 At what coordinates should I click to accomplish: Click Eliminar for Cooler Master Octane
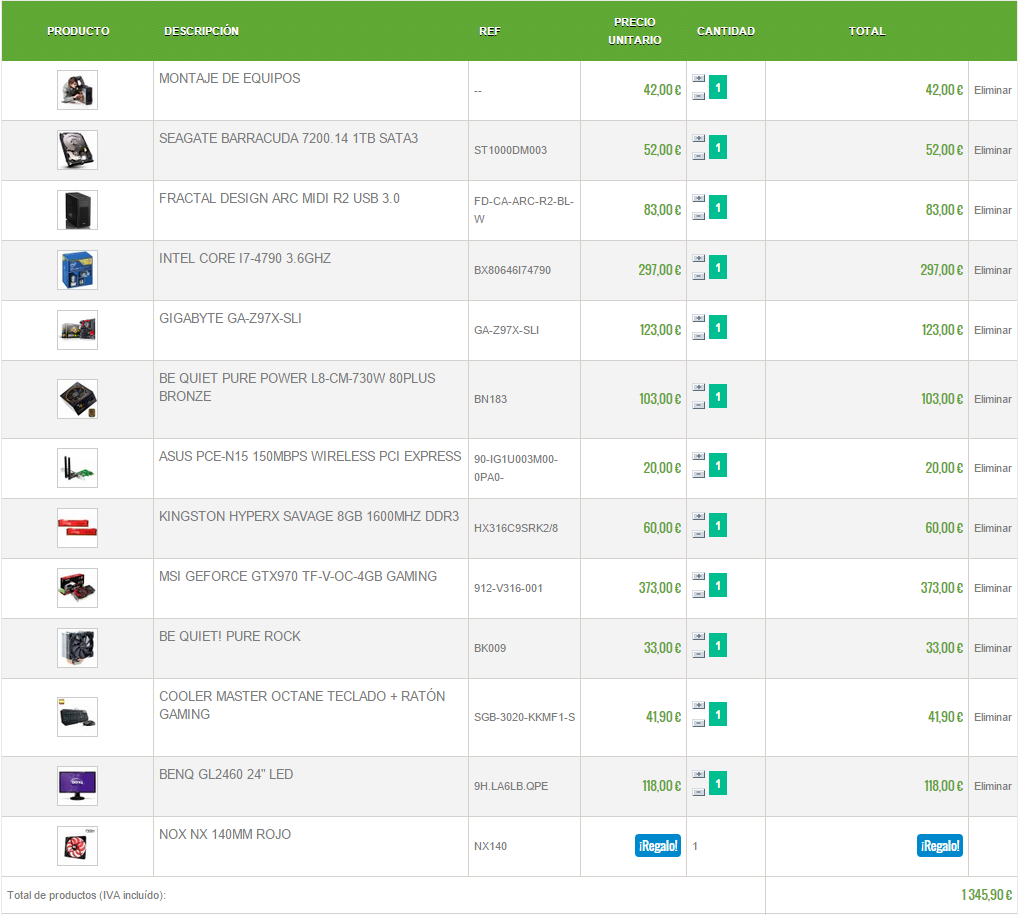point(992,717)
